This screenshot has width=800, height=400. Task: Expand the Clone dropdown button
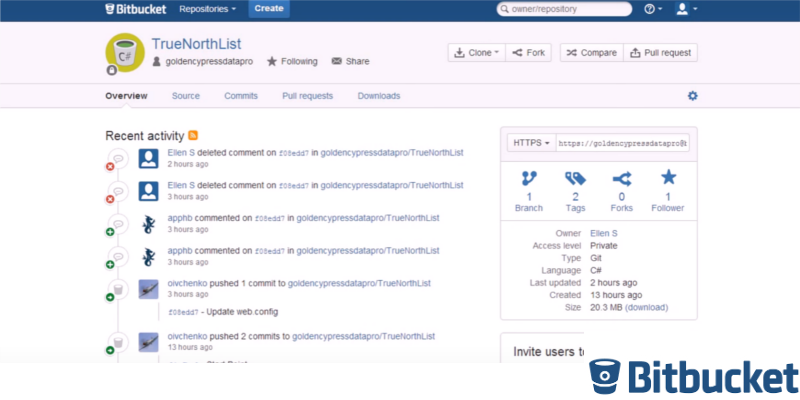[x=476, y=53]
